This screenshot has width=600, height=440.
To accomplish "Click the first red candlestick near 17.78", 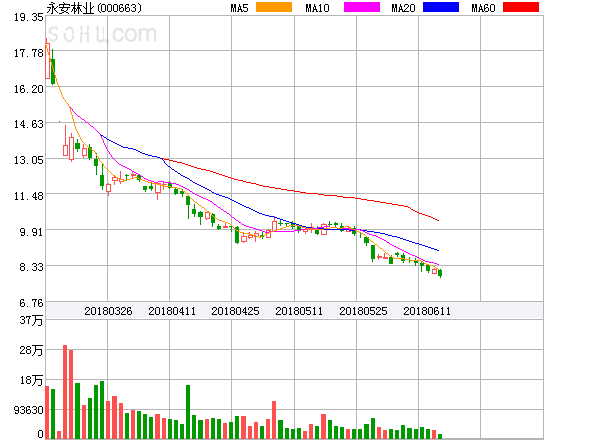I will 47,60.
